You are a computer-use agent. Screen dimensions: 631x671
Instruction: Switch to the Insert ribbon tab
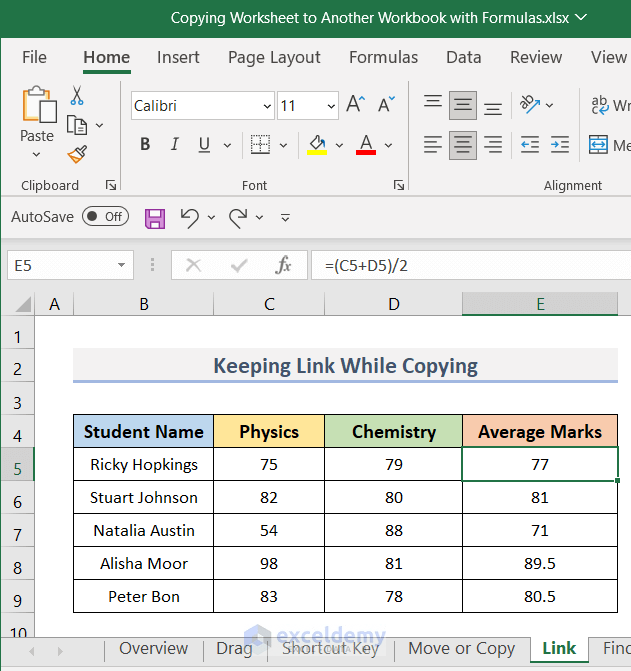click(x=178, y=57)
